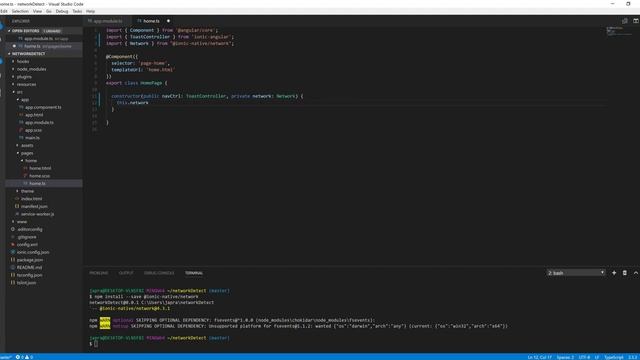Open home.html in explorer
640x360 pixels.
(x=40, y=168)
